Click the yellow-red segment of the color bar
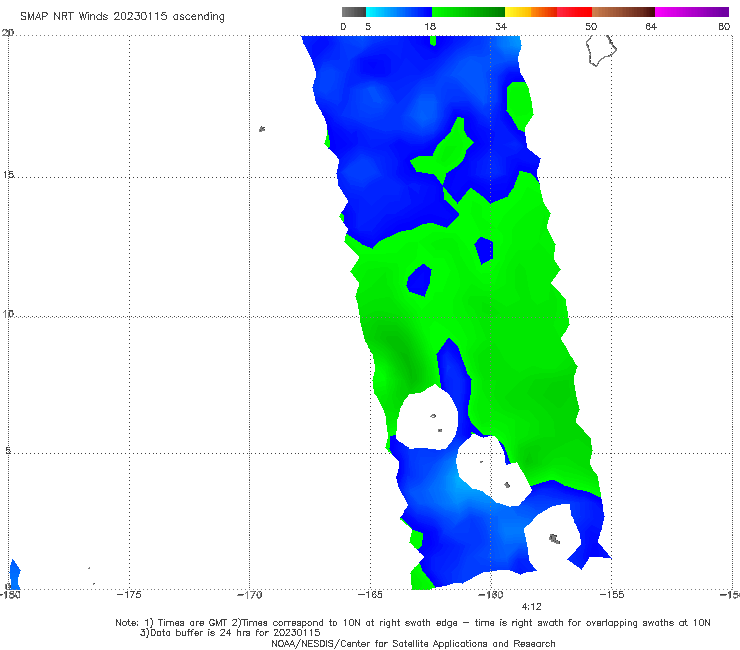Screen dimensions: 740x650 pos(548,12)
